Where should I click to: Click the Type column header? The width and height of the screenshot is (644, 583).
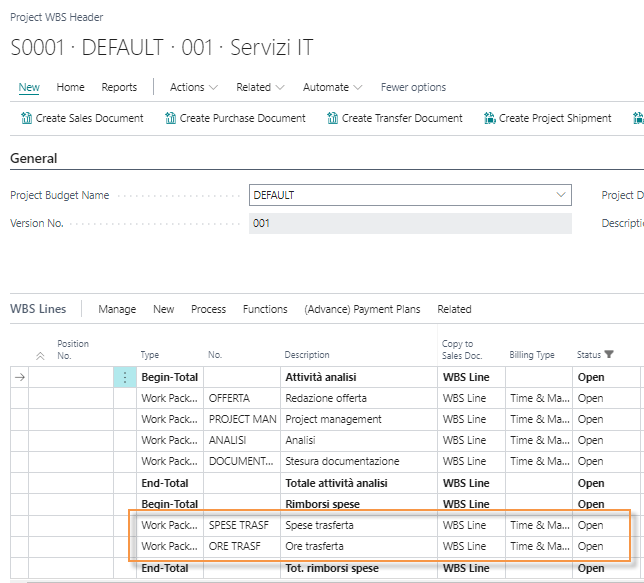click(x=150, y=355)
